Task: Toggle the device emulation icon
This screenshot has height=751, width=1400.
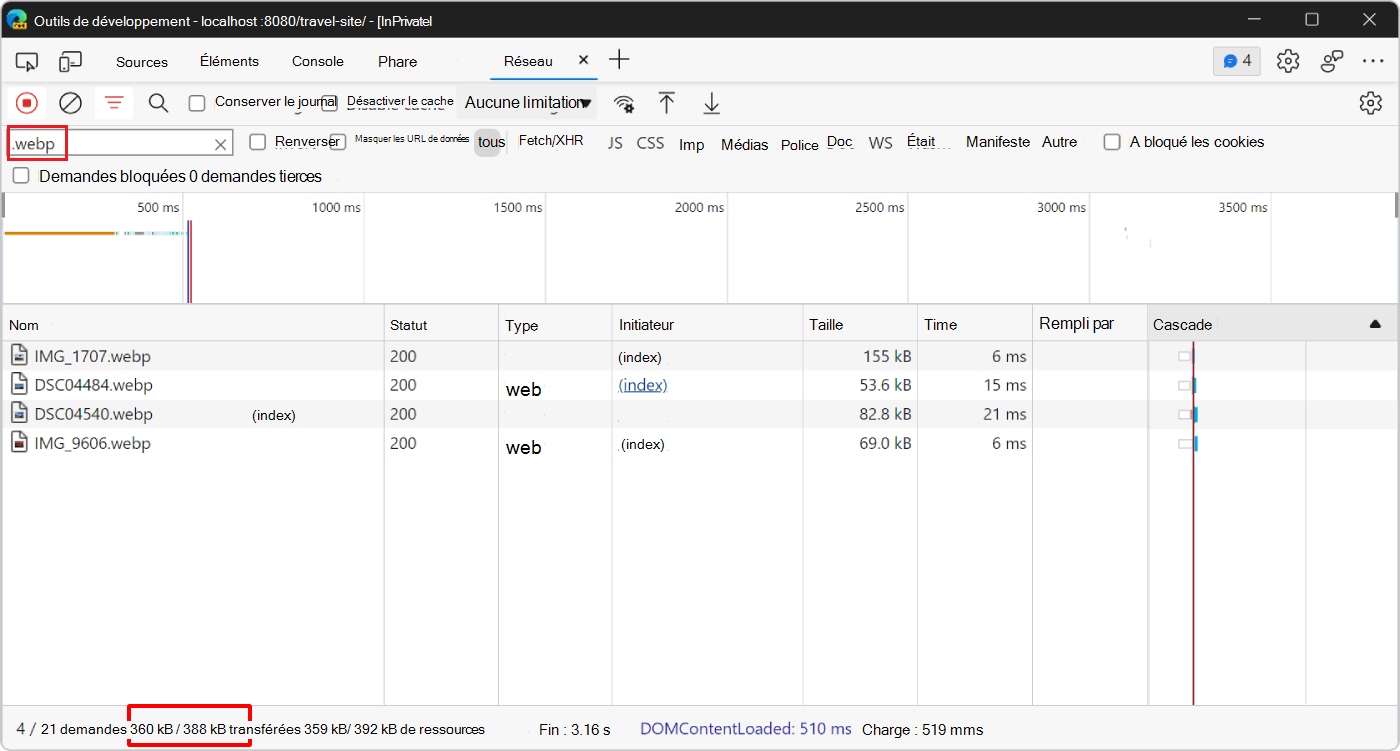Action: pos(70,61)
